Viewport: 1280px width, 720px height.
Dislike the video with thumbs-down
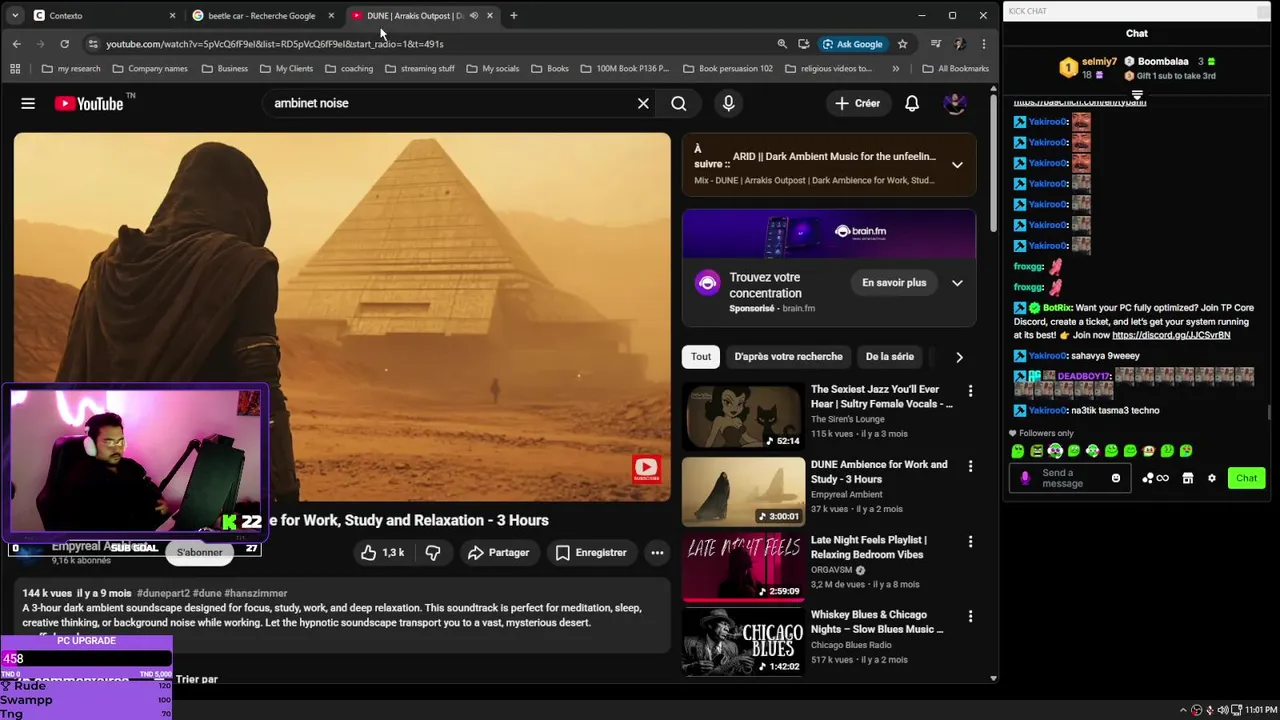click(x=433, y=552)
